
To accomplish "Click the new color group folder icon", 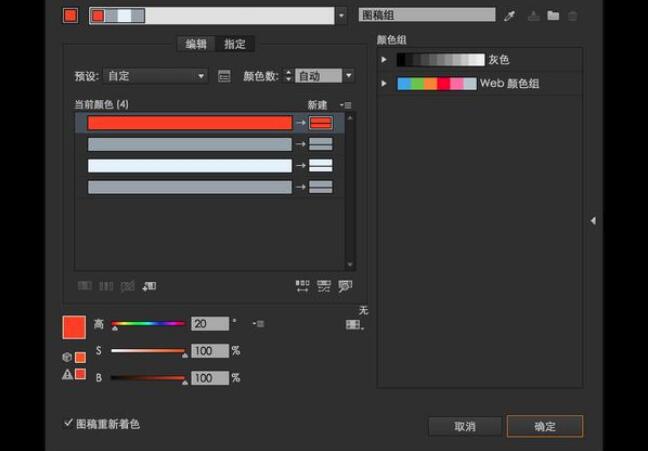I will pos(553,16).
